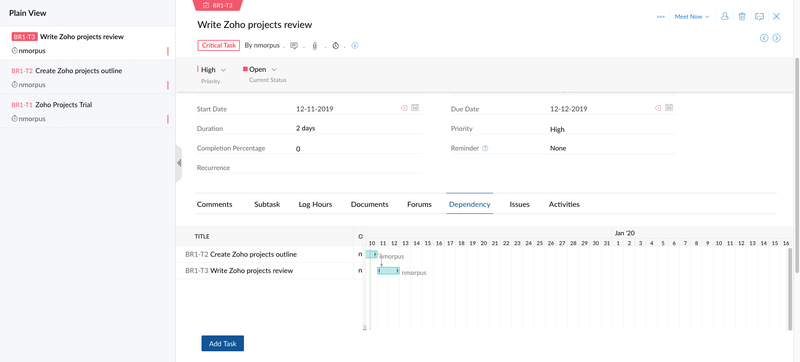Click the timer clock icon

click(336, 46)
